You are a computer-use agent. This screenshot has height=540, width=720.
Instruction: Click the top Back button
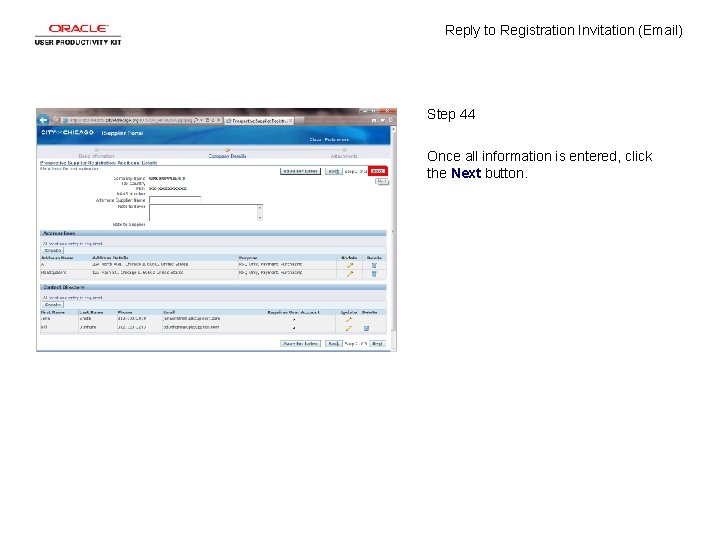click(x=334, y=171)
